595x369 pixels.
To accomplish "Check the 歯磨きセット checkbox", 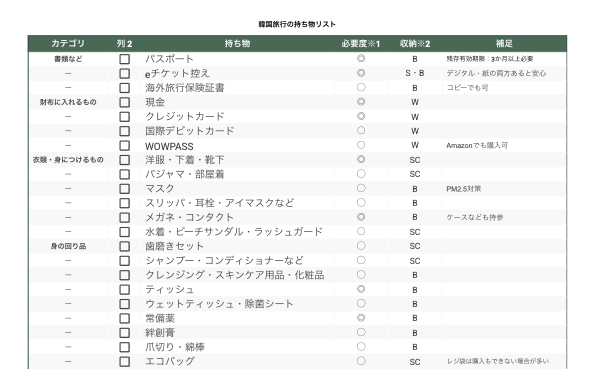I will [124, 246].
